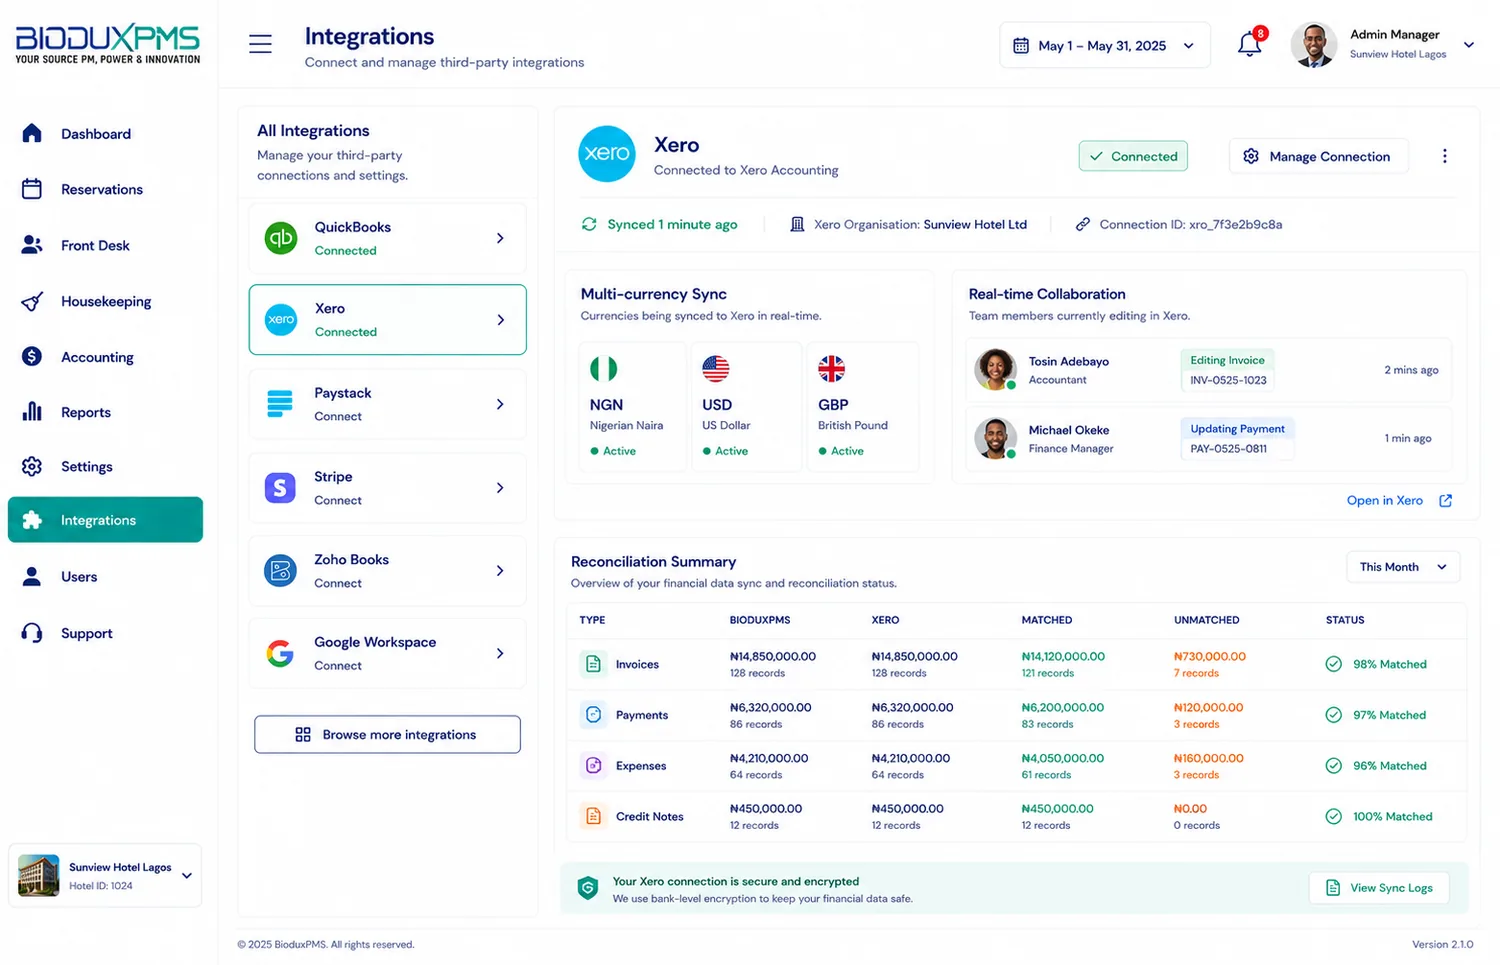Screen dimensions: 1500x965
Task: Click the Sunview Hotel building thumbnail
Action: point(39,875)
